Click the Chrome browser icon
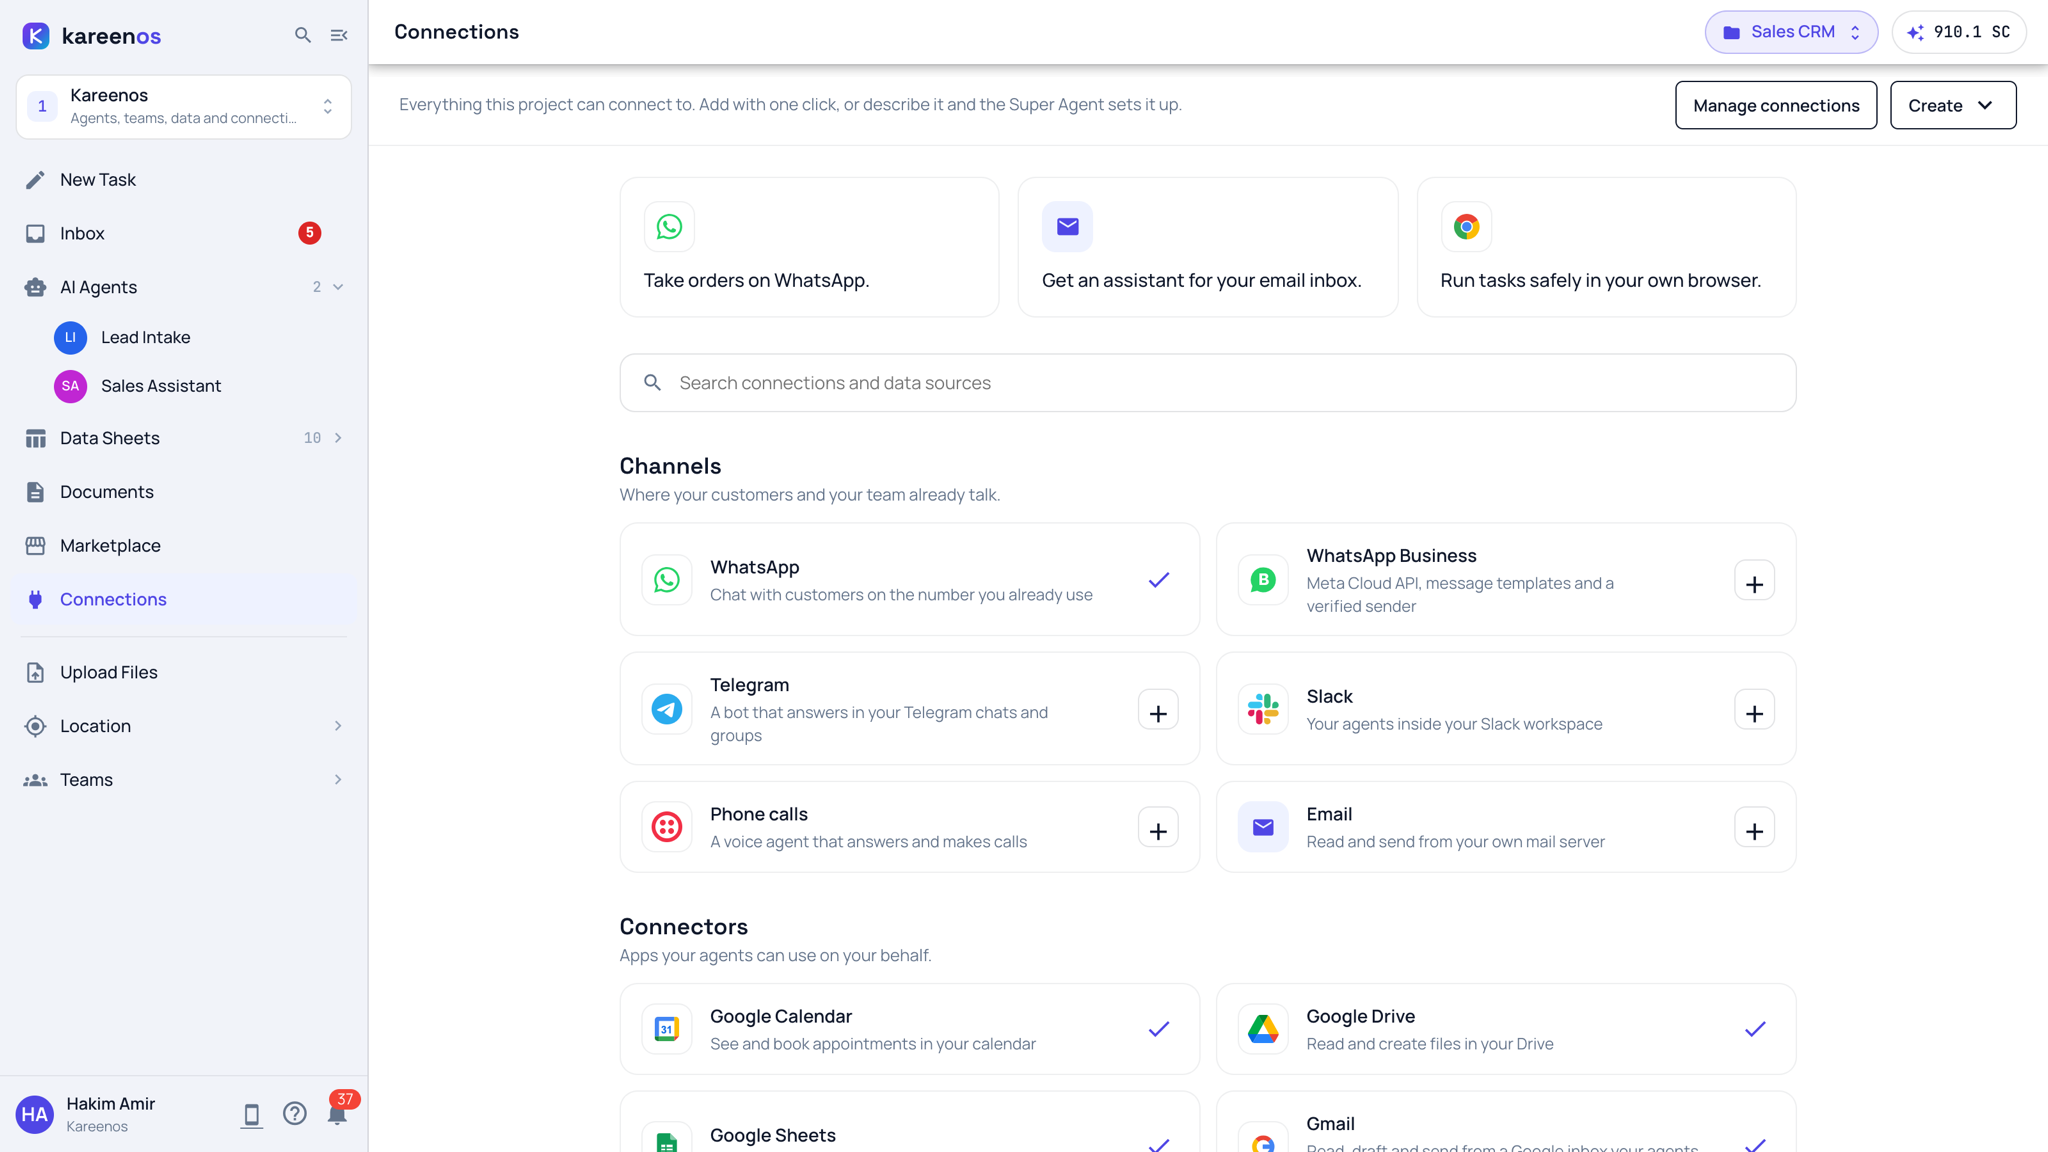Image resolution: width=2048 pixels, height=1152 pixels. (x=1466, y=227)
